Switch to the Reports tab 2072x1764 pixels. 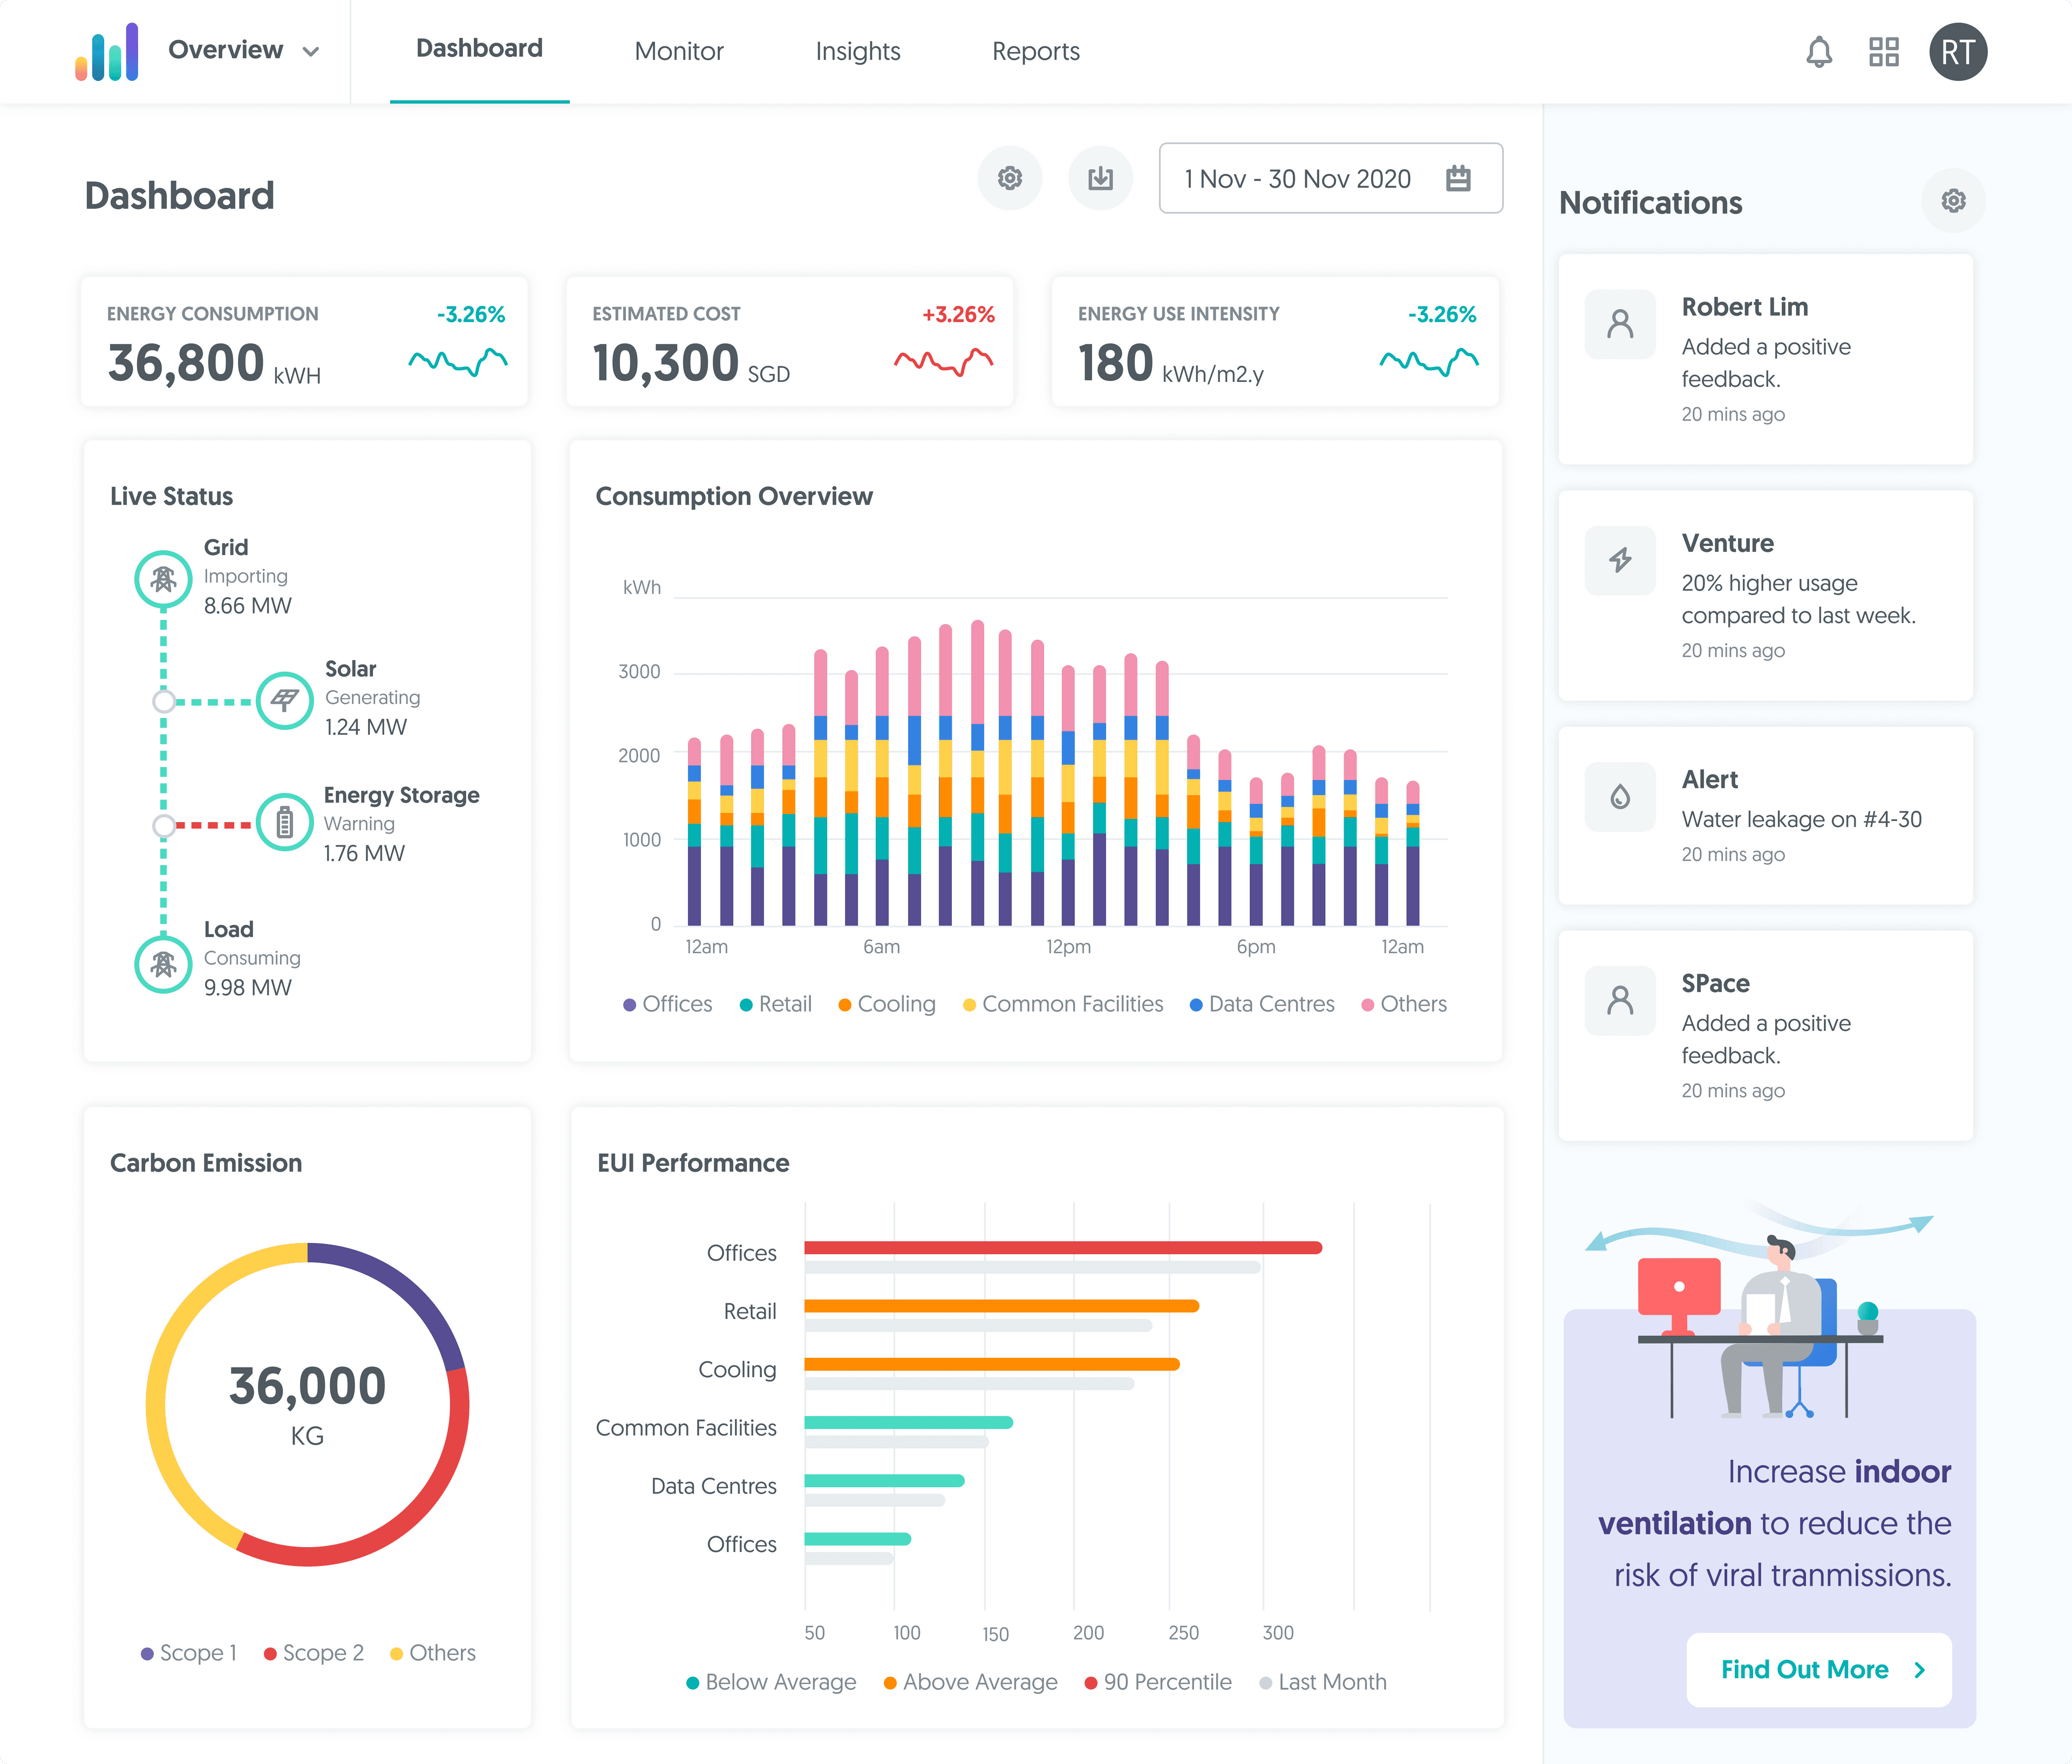pos(1035,52)
